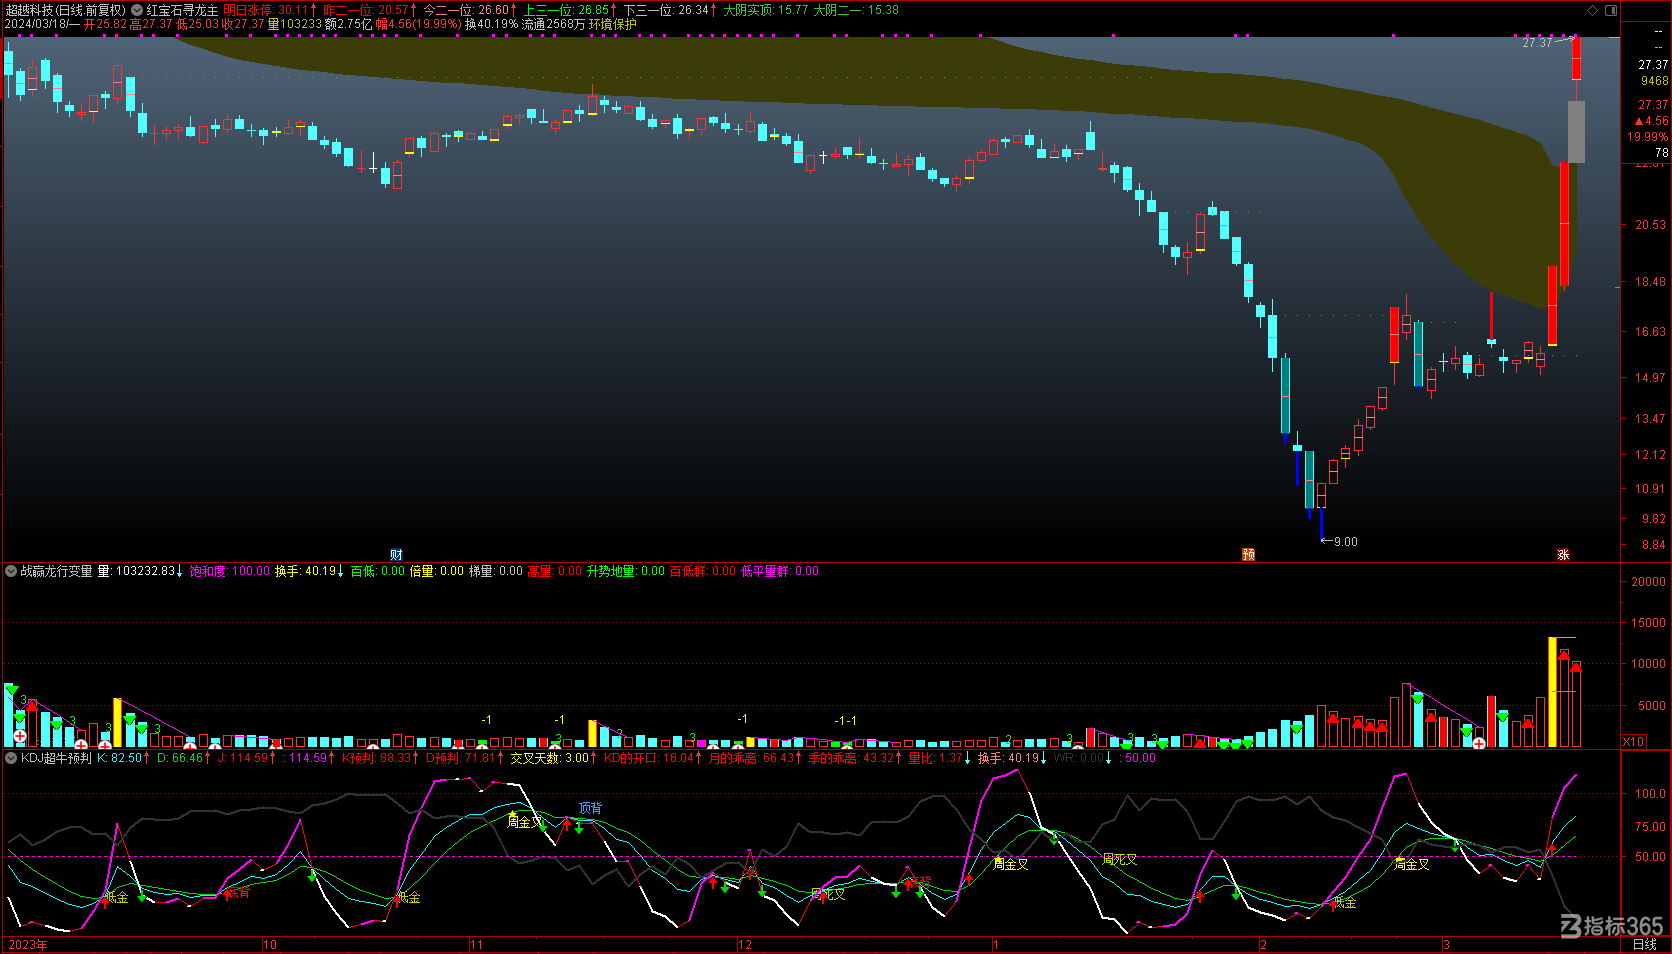Click the 月的乖离: 66.43 value
Viewport: 1672px width, 954px height.
752,758
